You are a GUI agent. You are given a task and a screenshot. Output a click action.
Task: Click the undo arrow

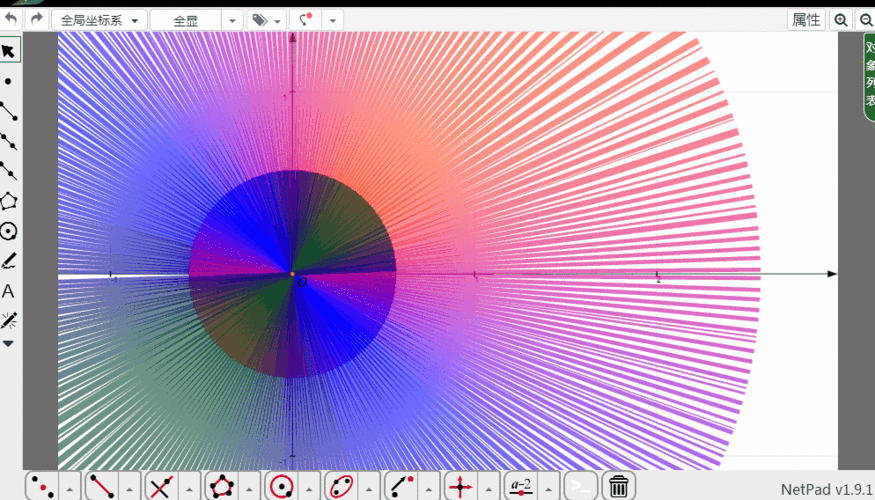12,19
